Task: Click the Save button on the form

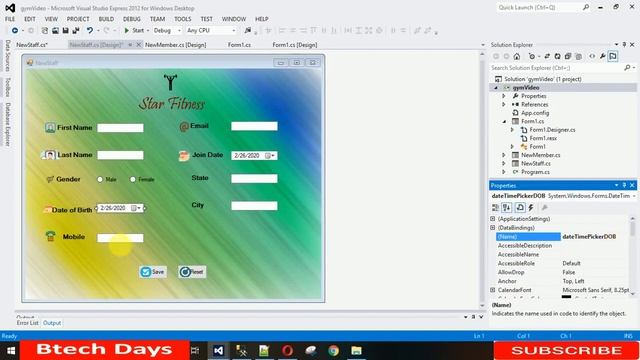Action: point(153,272)
